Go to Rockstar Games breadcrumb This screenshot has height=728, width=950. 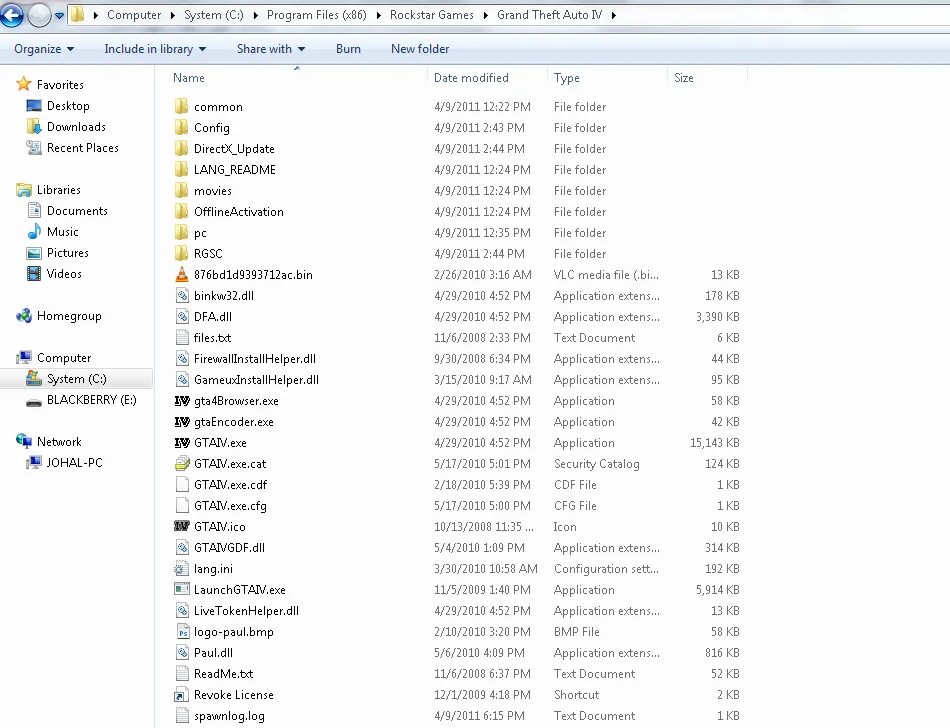(431, 15)
